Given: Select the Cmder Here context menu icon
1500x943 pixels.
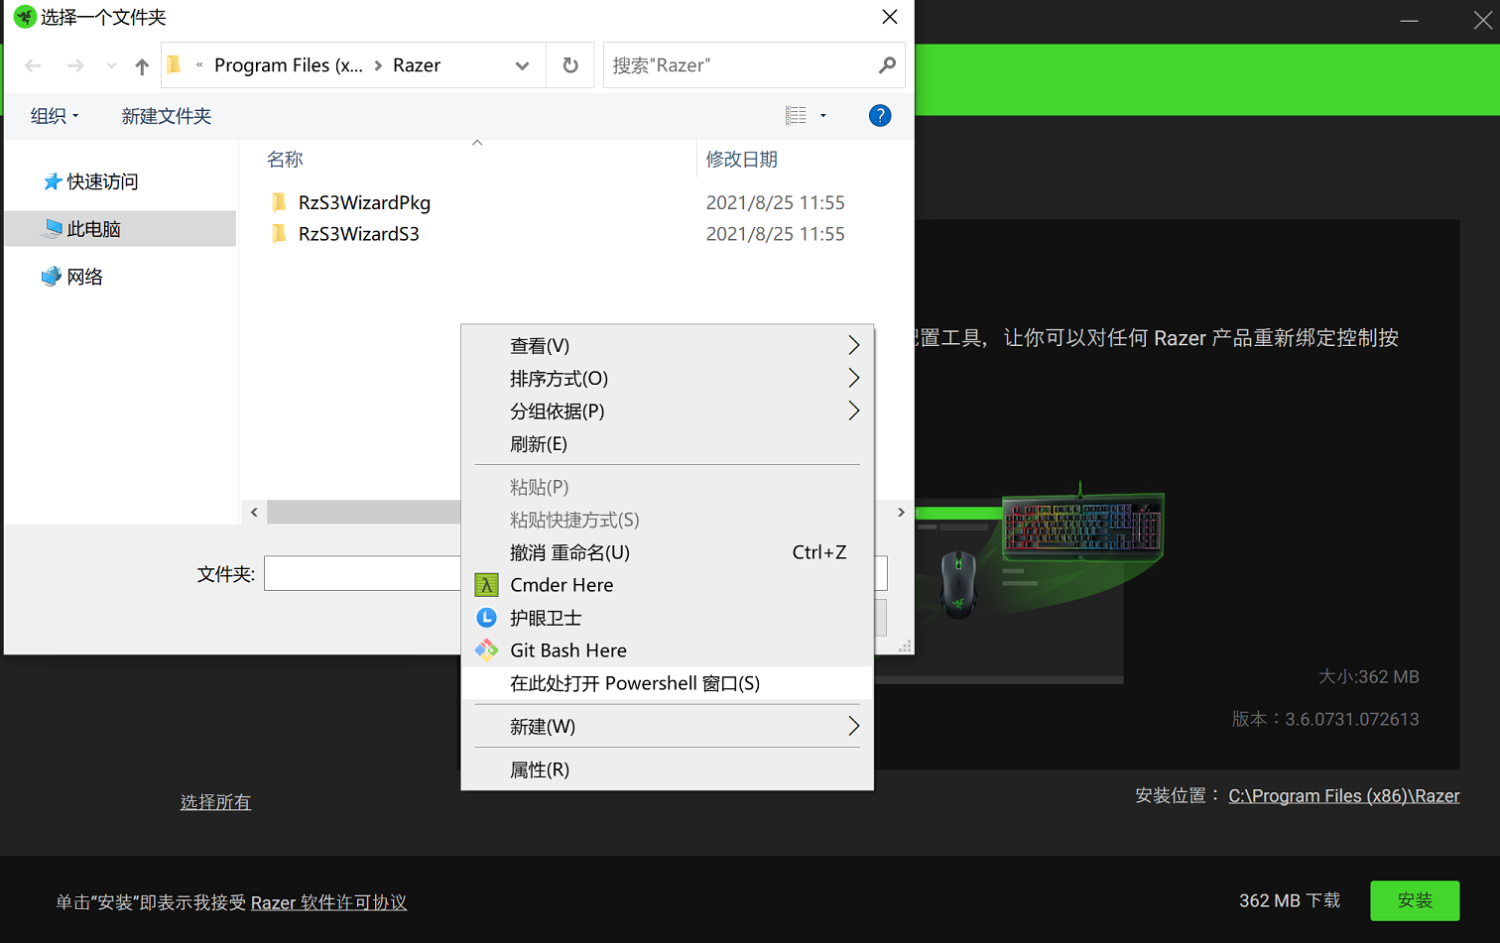Looking at the screenshot, I should pos(487,585).
